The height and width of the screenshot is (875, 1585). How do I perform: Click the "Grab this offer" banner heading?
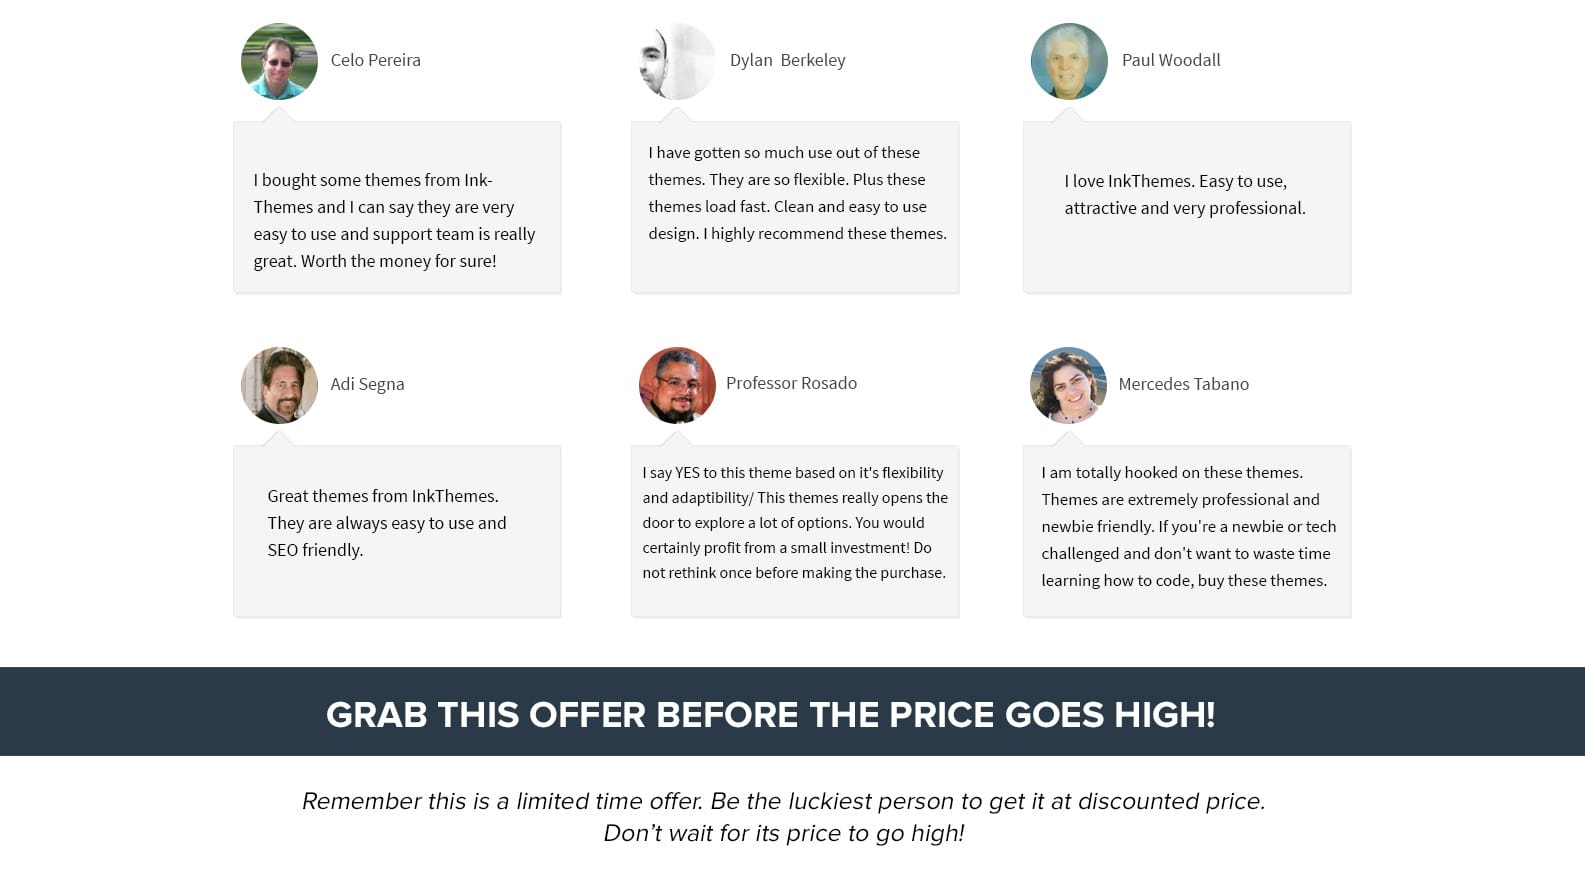[x=770, y=714]
